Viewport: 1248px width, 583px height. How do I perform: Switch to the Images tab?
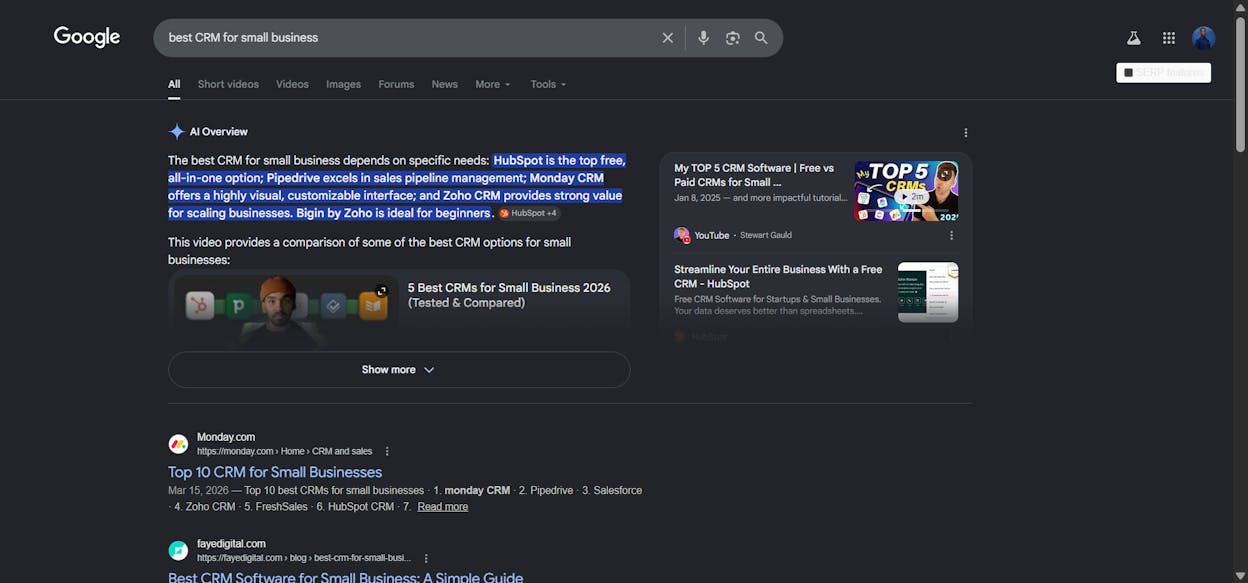[343, 84]
